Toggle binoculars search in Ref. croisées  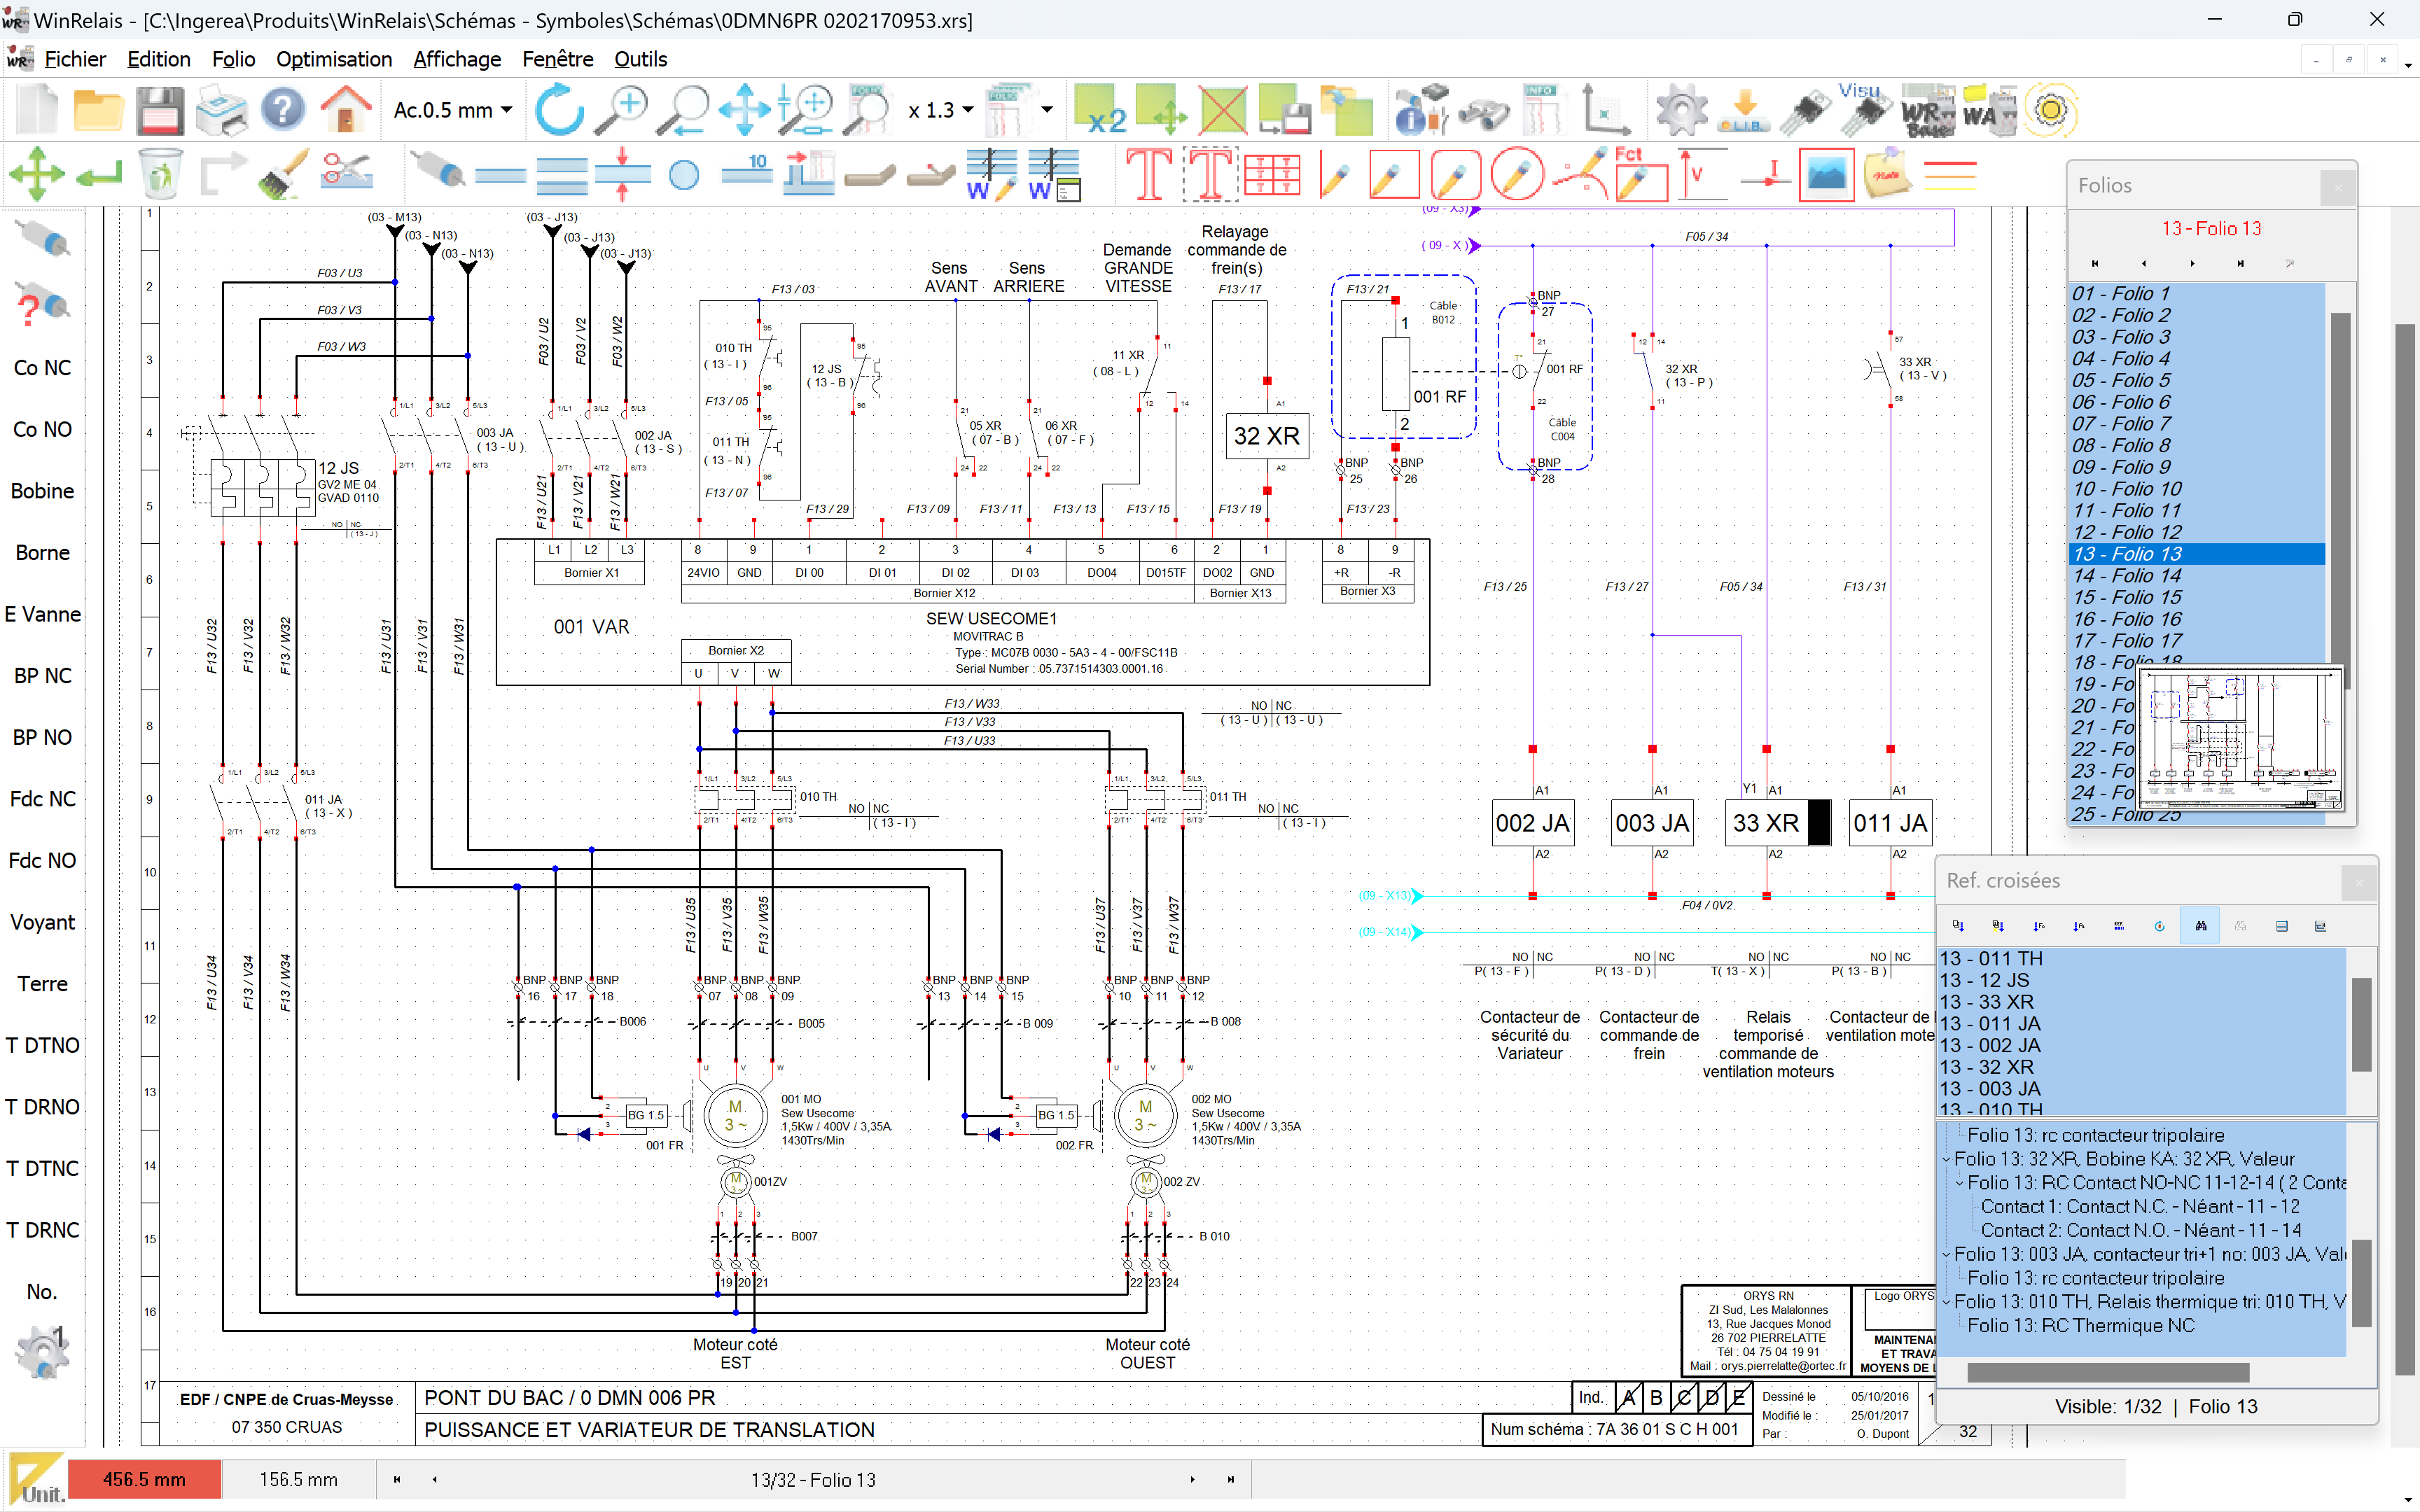pos(2200,926)
